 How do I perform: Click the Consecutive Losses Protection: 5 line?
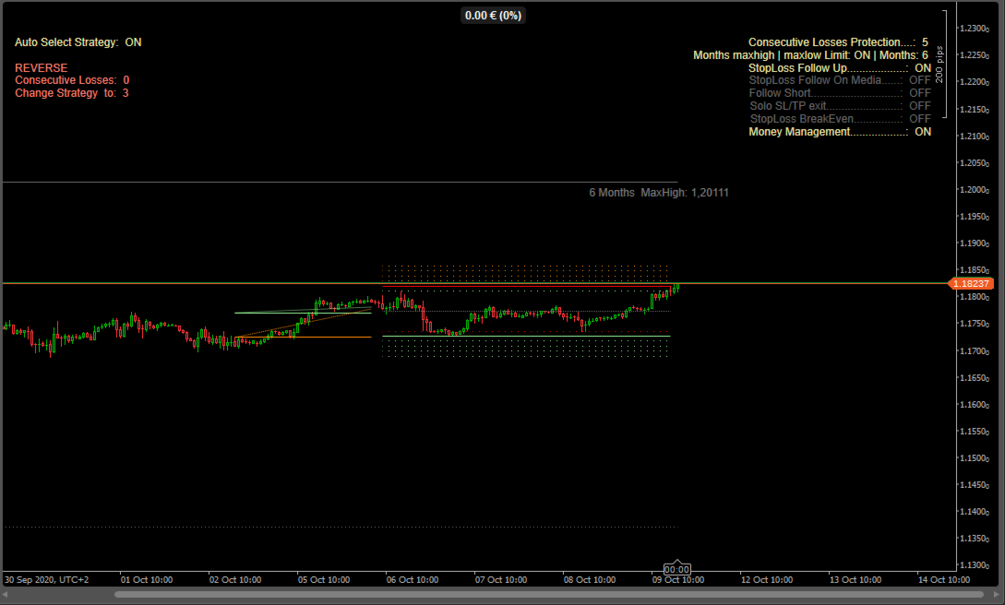pyautogui.click(x=838, y=42)
